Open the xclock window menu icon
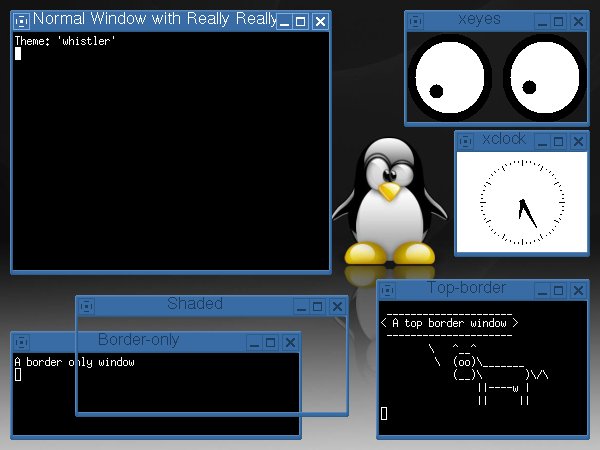 point(465,141)
